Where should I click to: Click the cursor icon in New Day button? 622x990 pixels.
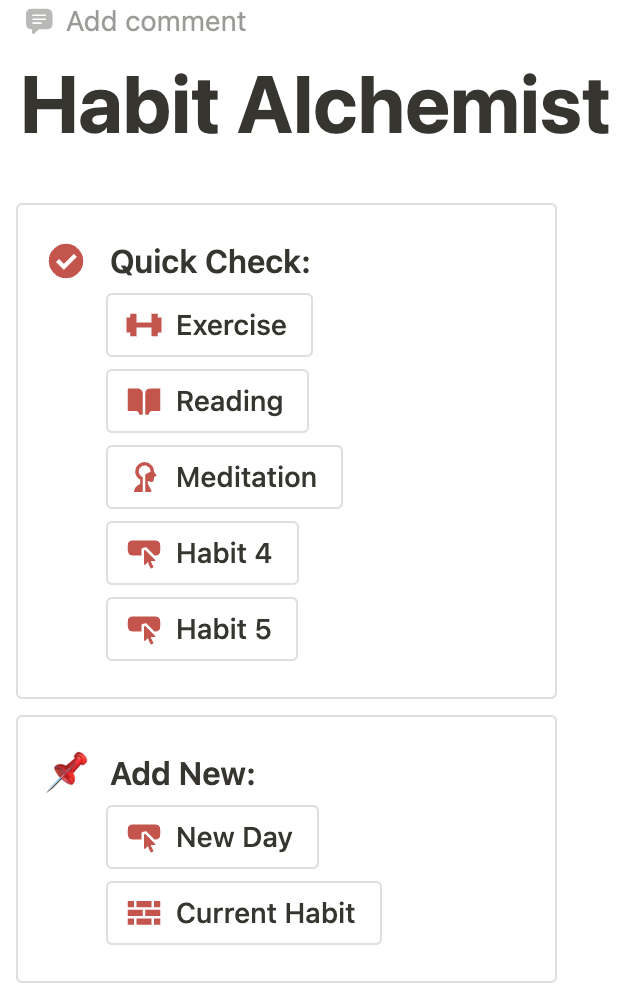(144, 838)
